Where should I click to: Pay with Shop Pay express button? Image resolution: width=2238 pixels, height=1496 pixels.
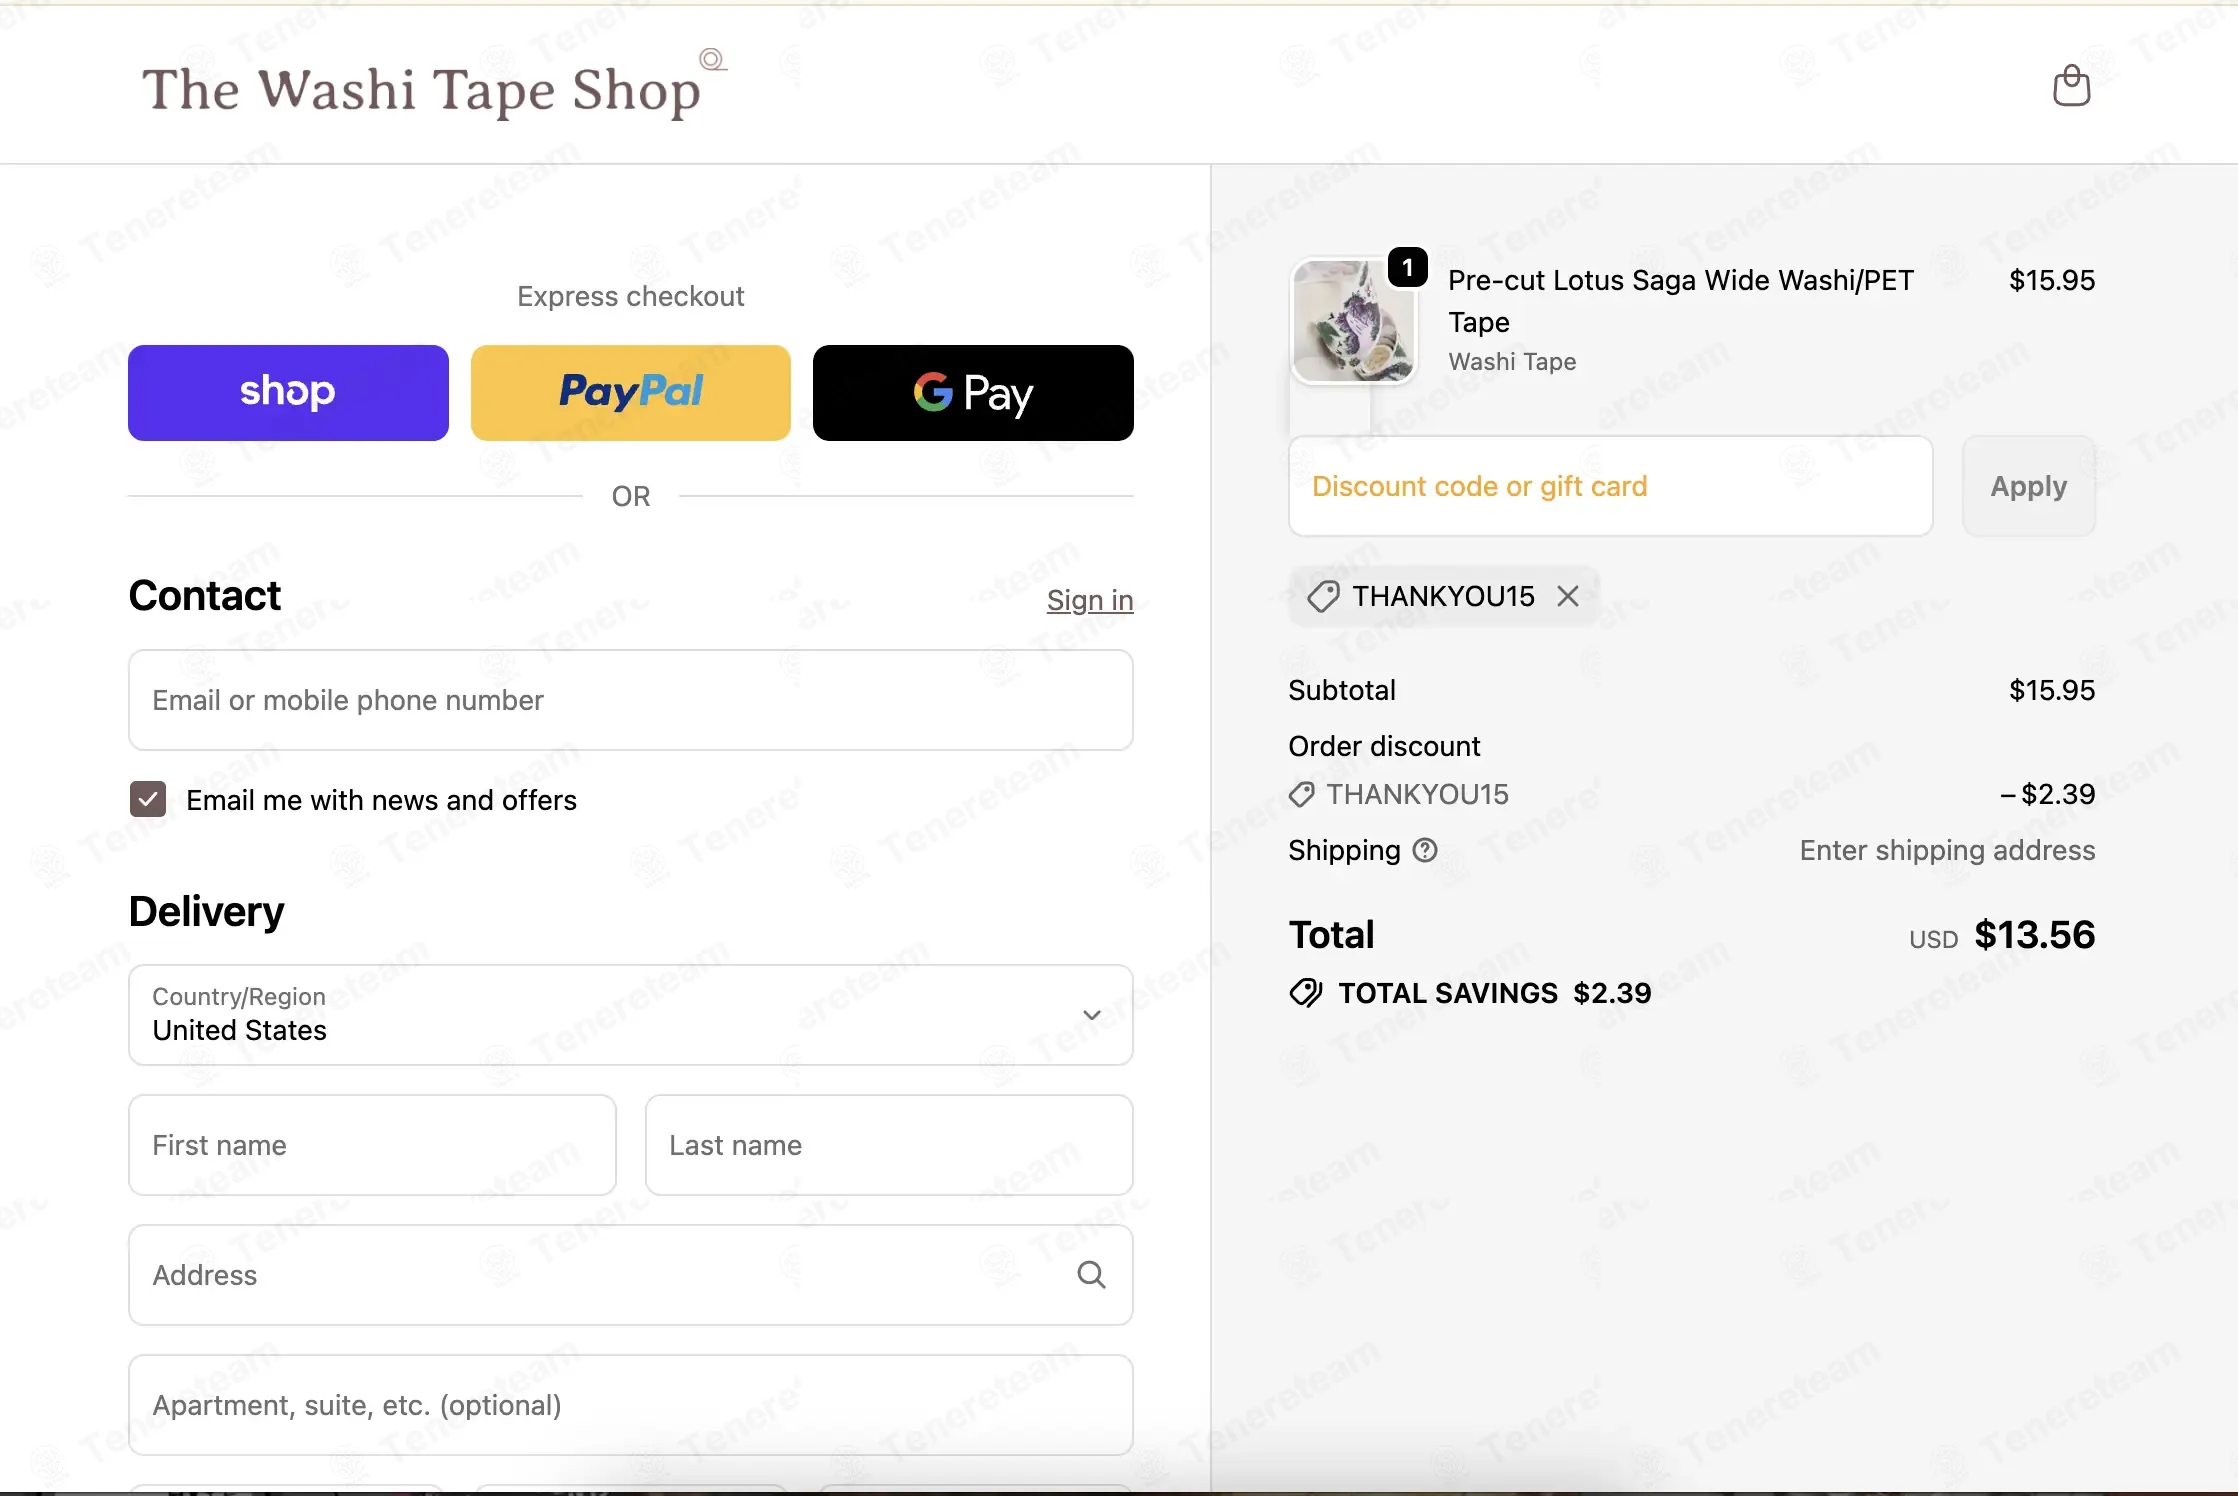point(288,393)
